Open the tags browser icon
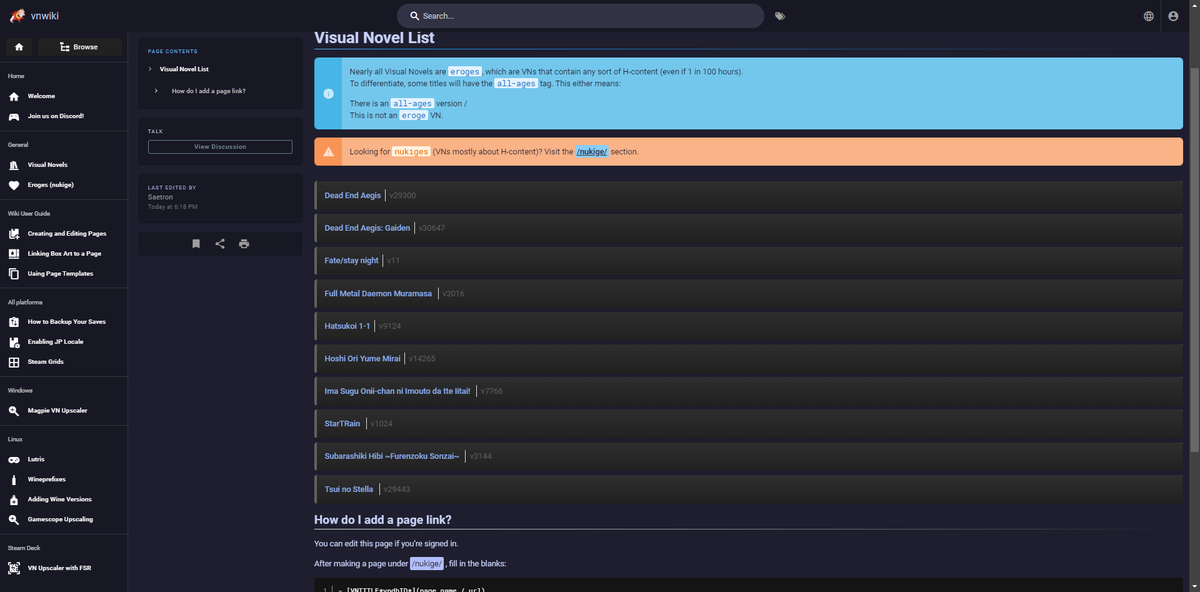This screenshot has width=1200, height=592. [780, 16]
